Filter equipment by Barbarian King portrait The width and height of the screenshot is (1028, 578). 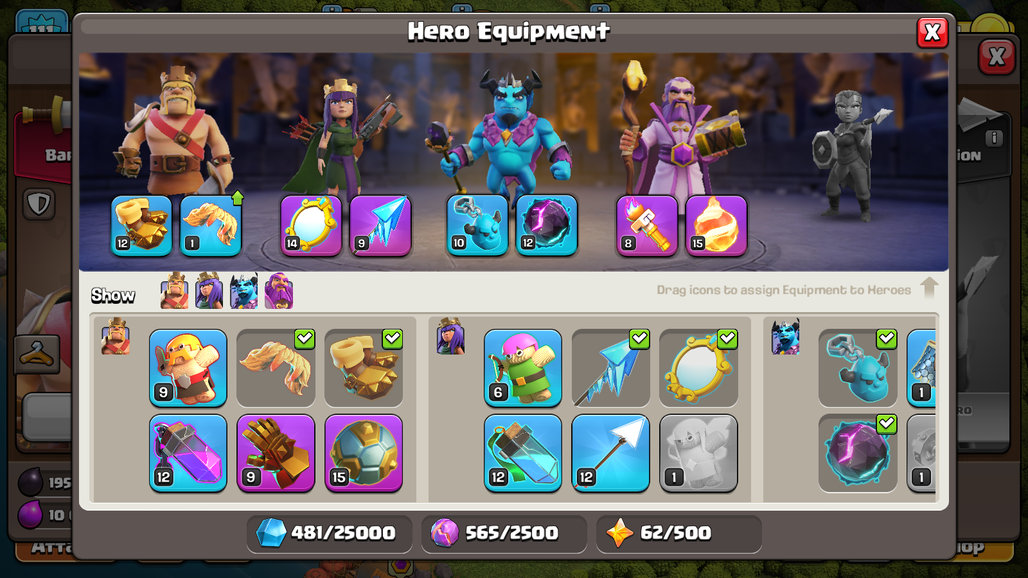(174, 290)
